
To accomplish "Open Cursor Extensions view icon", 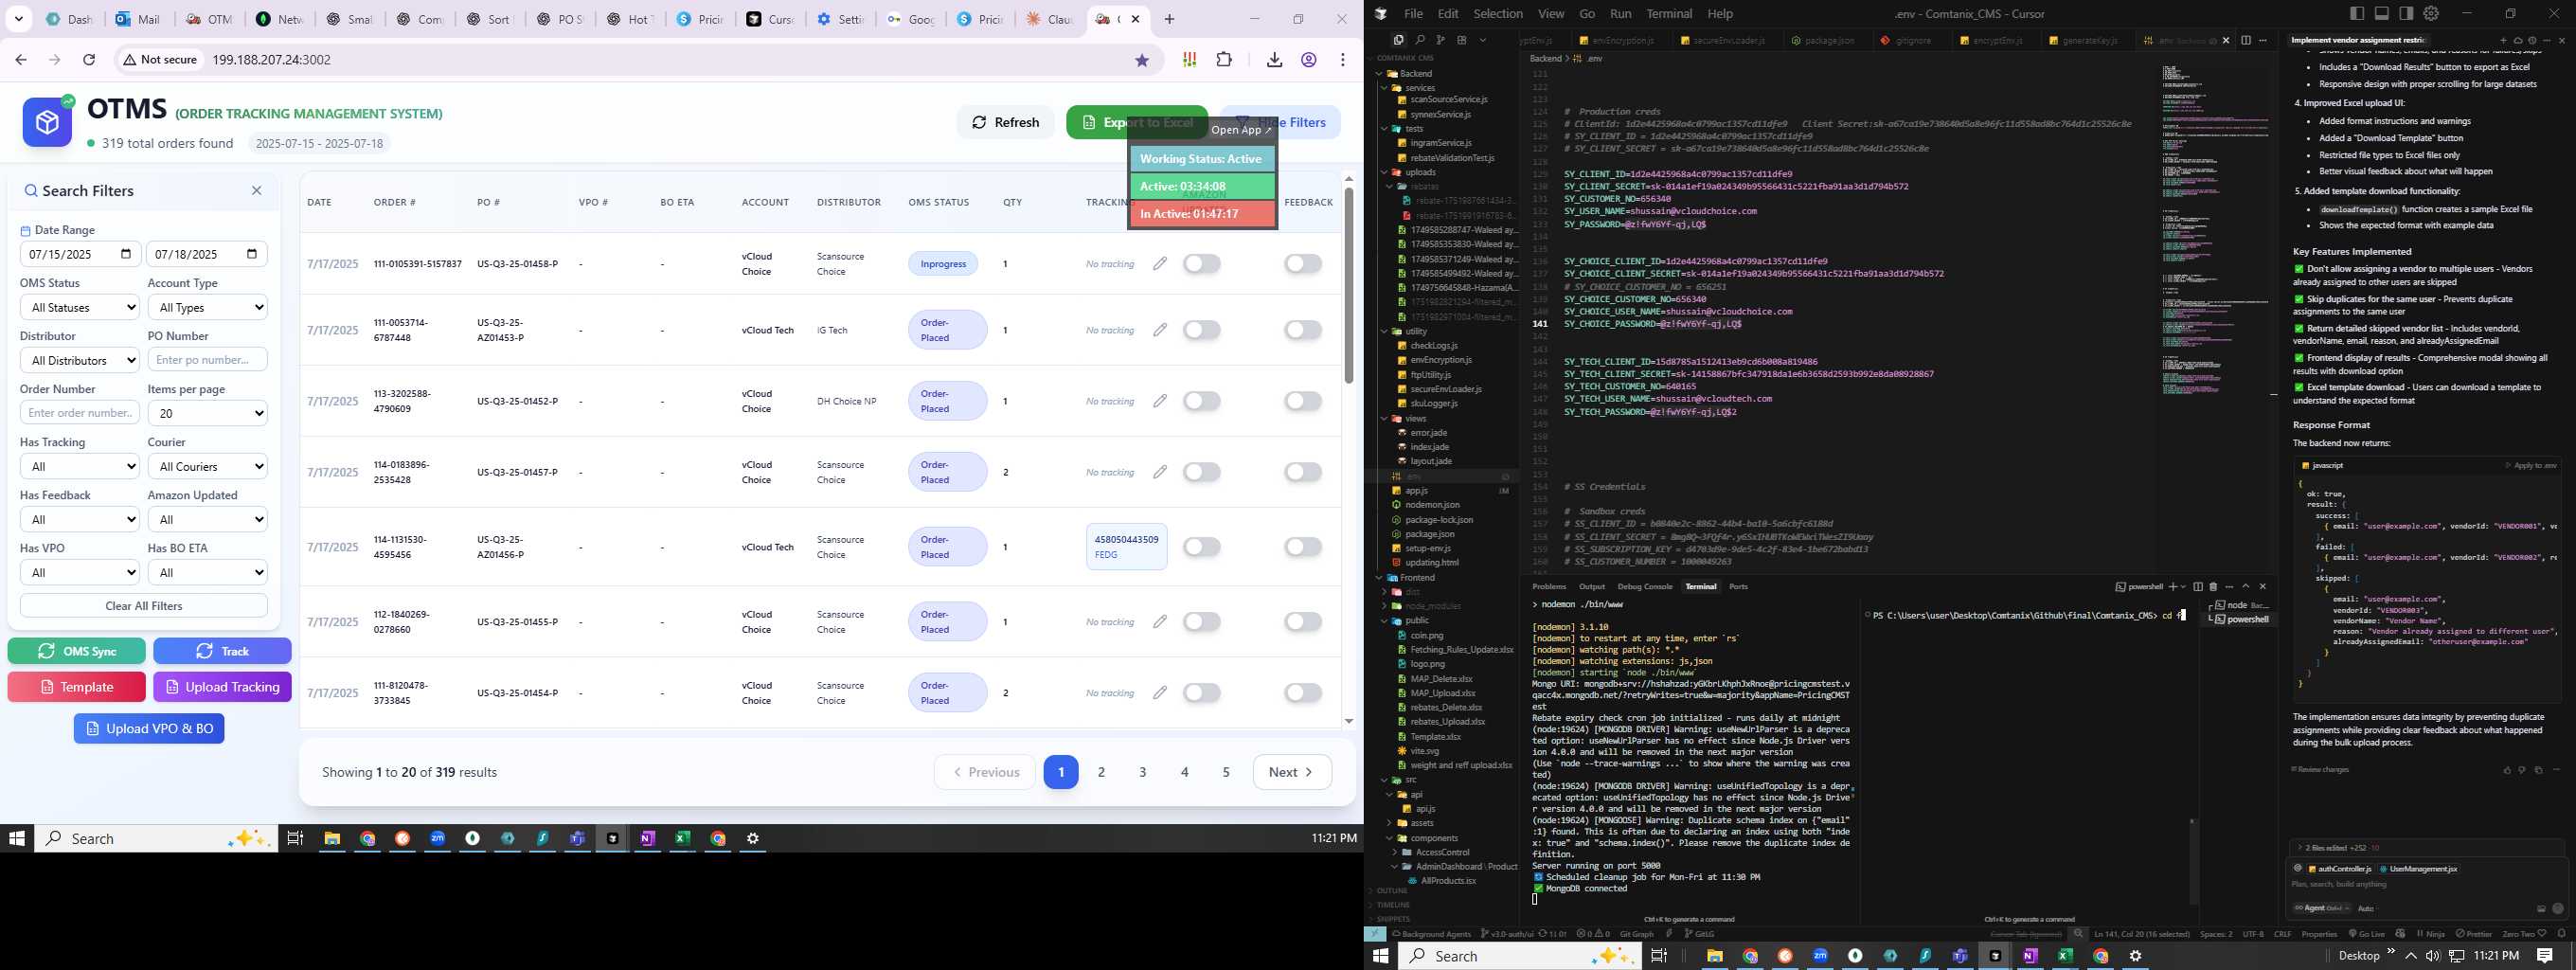I will pyautogui.click(x=1461, y=40).
